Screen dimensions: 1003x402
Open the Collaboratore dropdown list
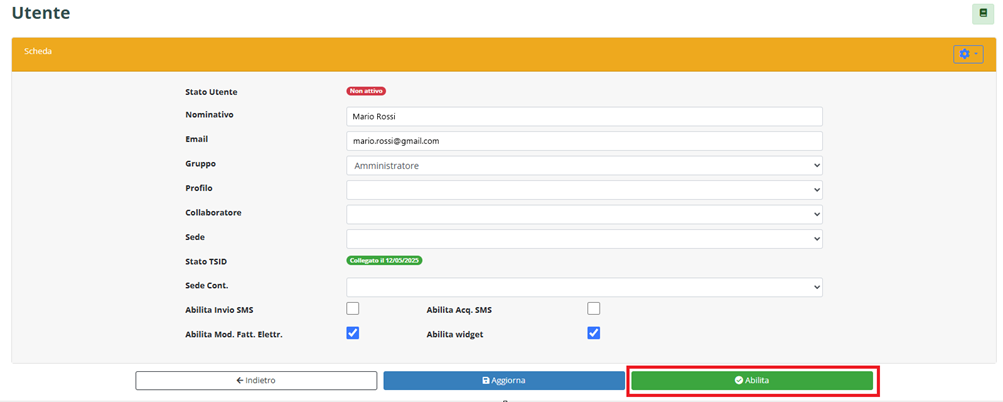tap(584, 214)
